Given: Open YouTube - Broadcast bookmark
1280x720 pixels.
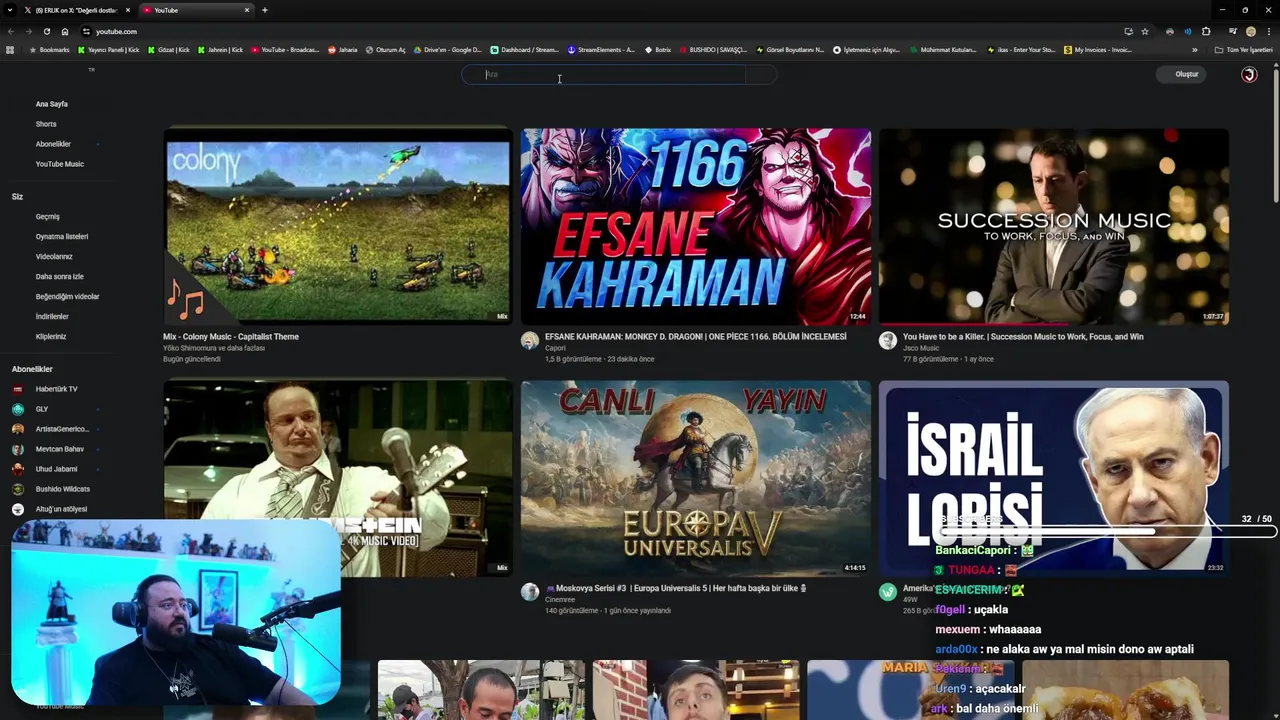Looking at the screenshot, I should point(285,50).
